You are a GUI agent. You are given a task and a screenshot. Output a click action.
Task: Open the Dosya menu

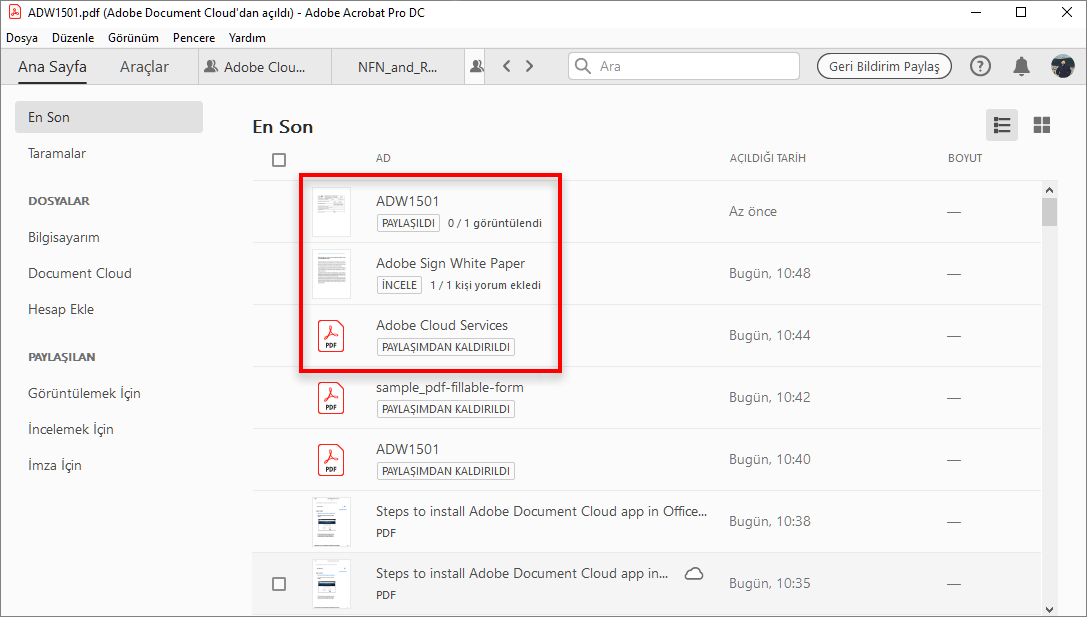tap(21, 37)
